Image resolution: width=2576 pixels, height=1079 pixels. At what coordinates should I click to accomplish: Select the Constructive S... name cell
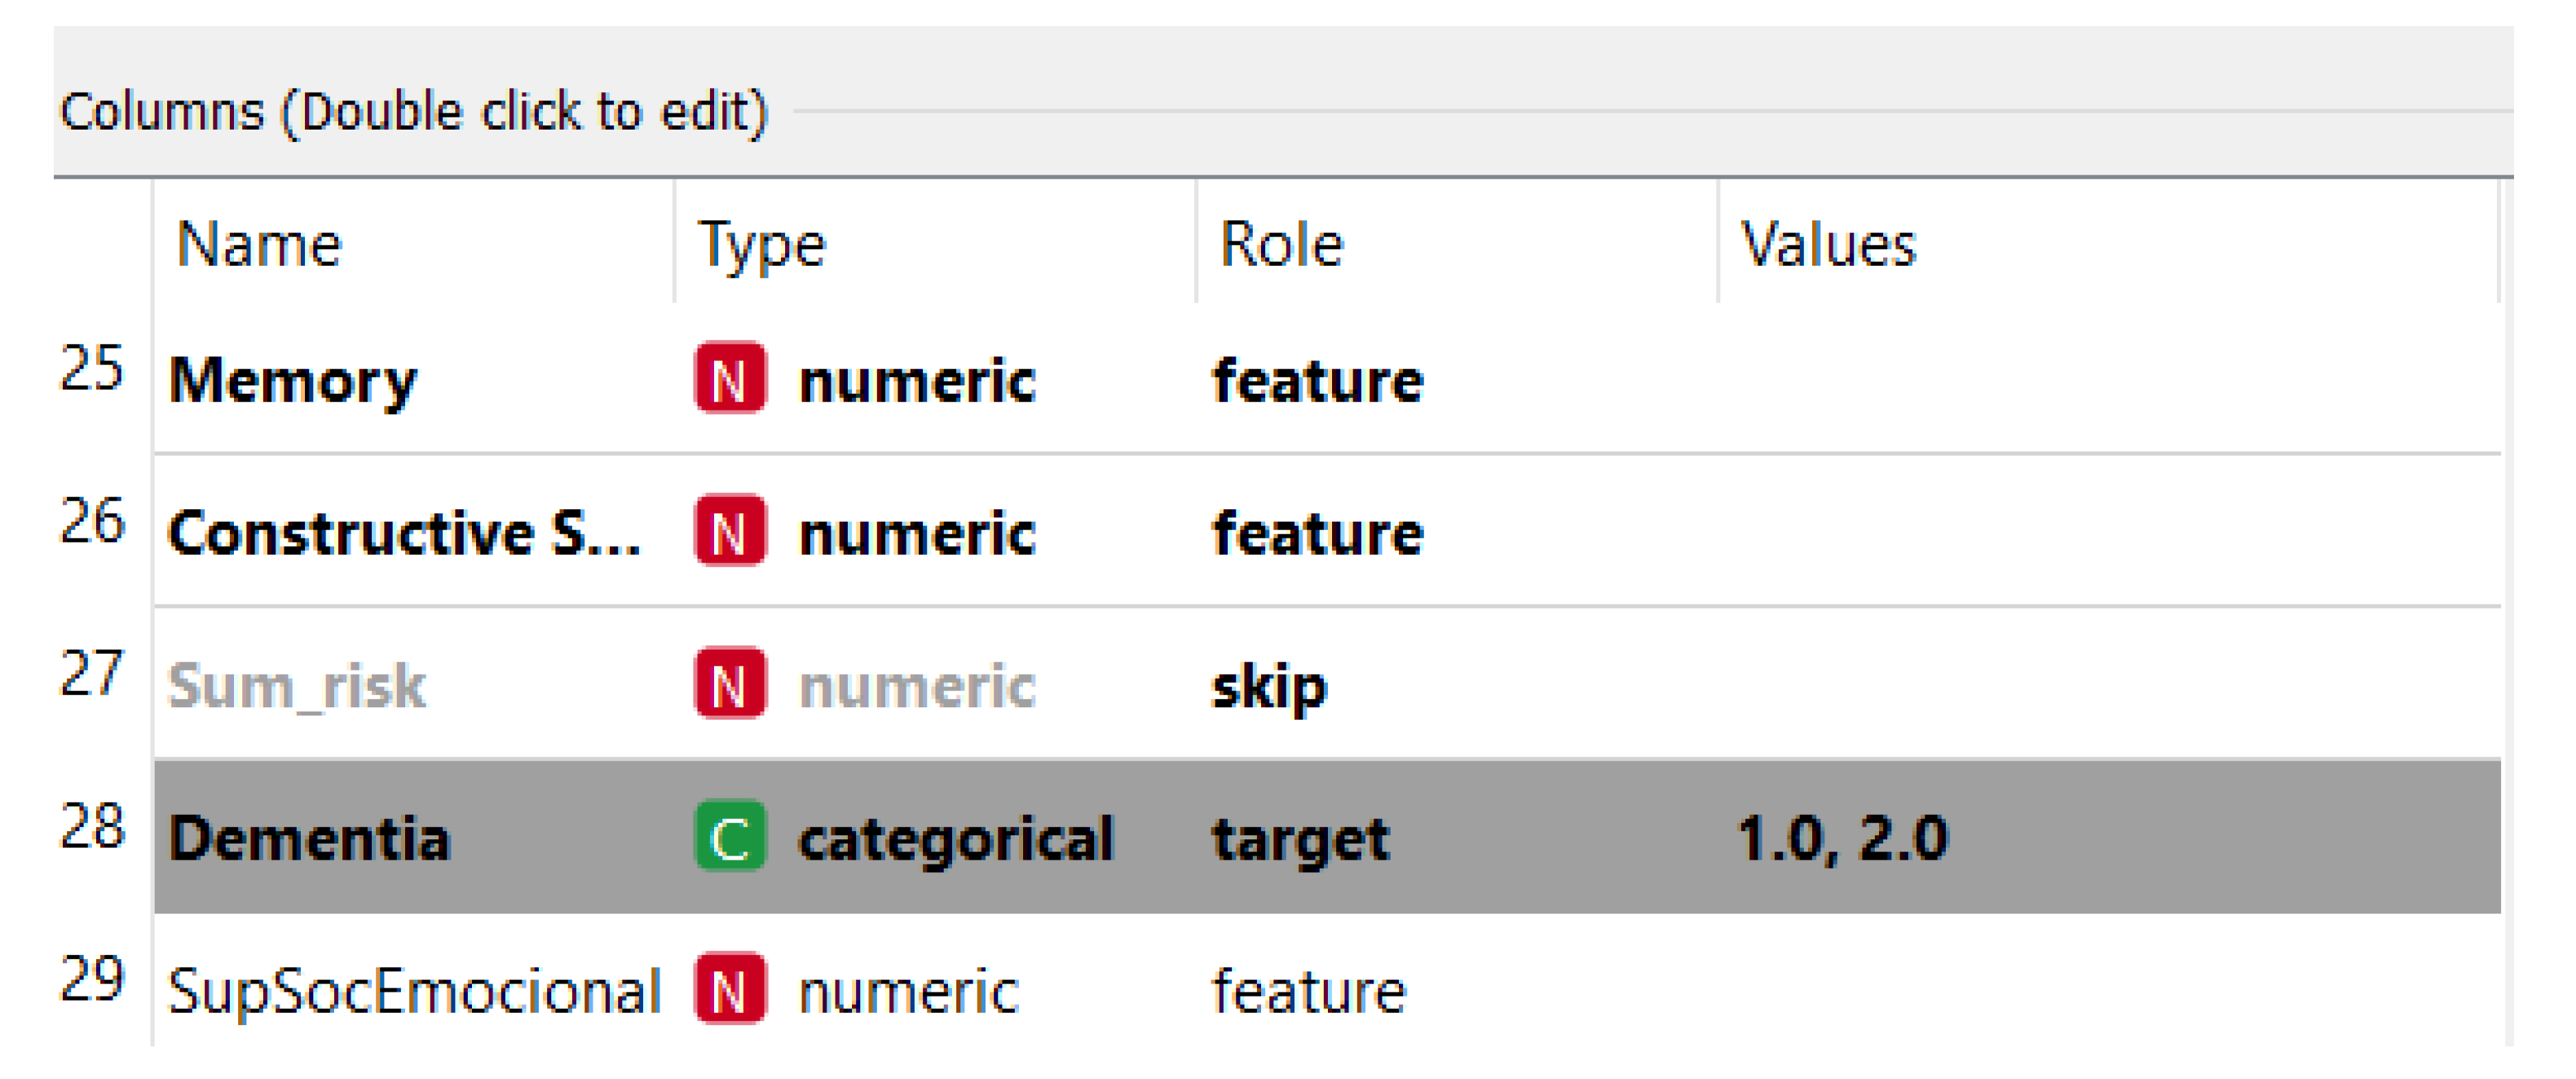click(x=404, y=533)
